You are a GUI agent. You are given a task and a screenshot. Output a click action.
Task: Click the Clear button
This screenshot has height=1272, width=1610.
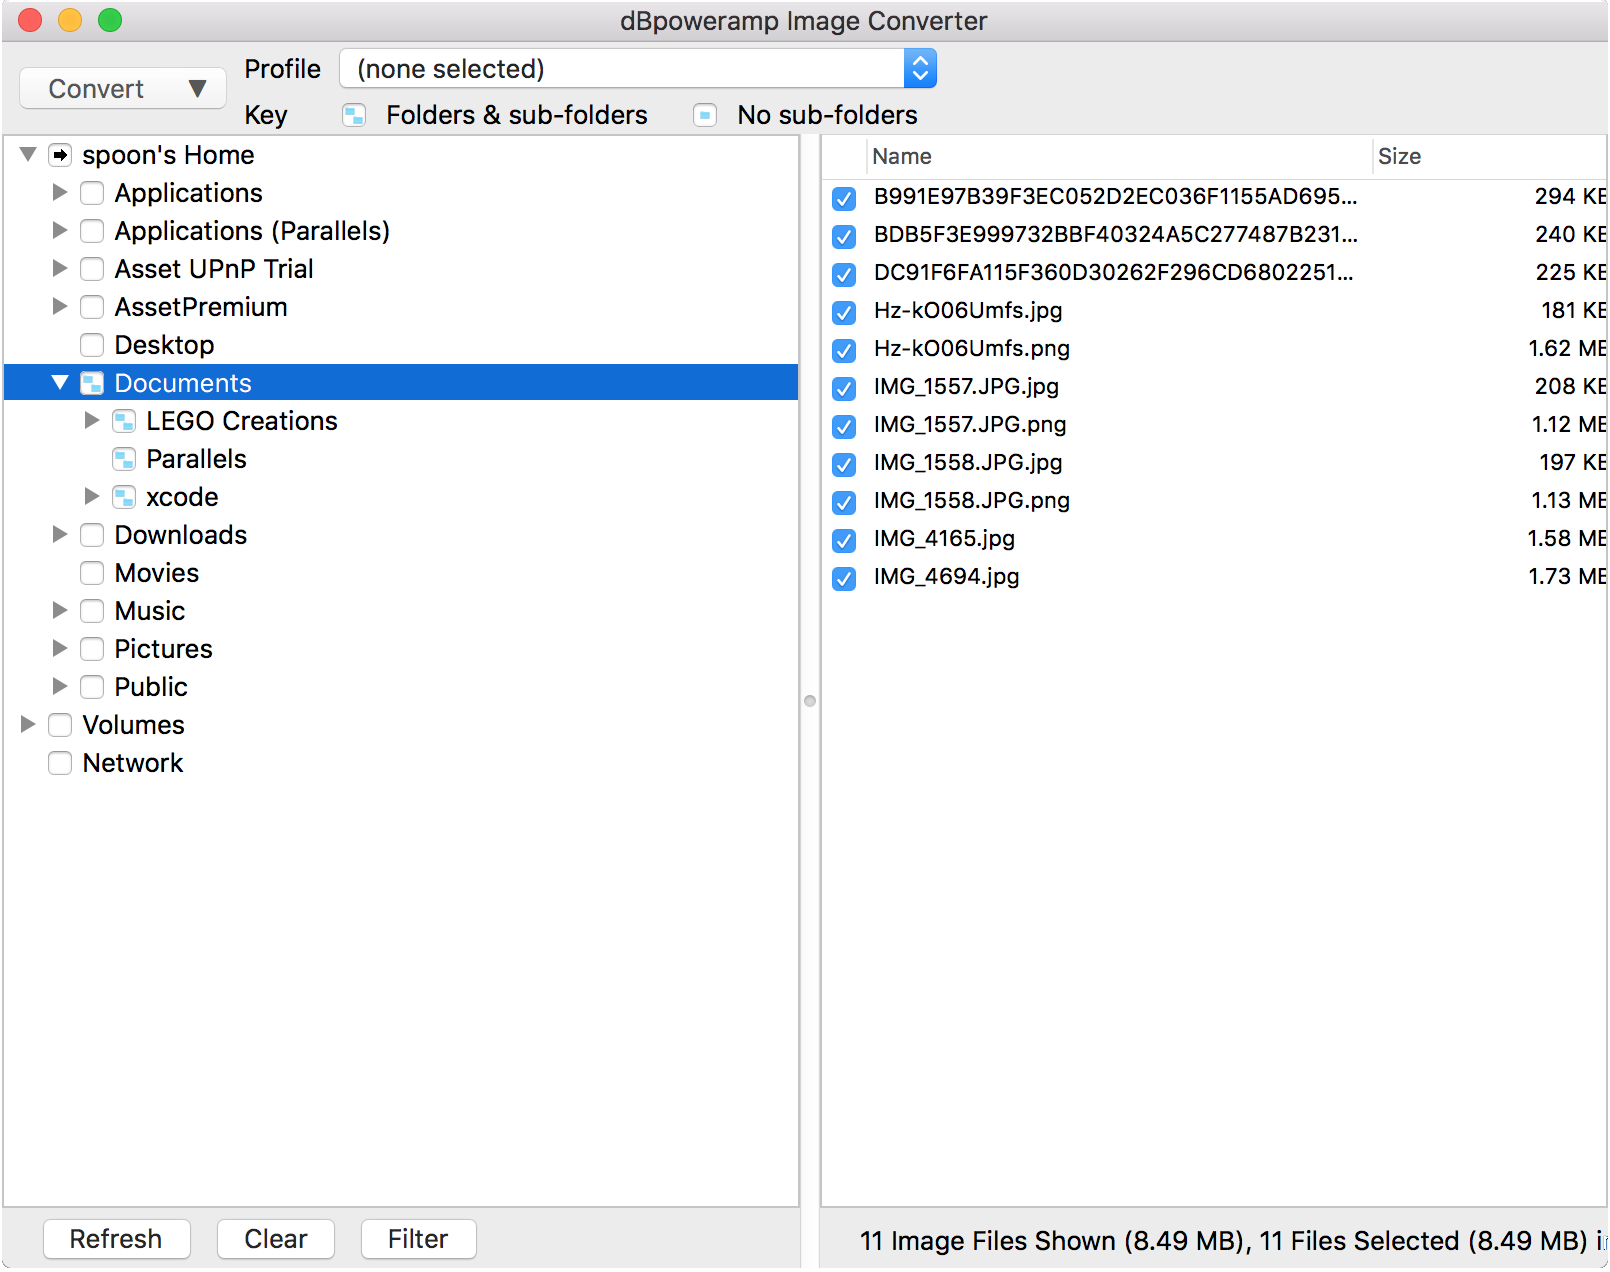click(x=275, y=1239)
